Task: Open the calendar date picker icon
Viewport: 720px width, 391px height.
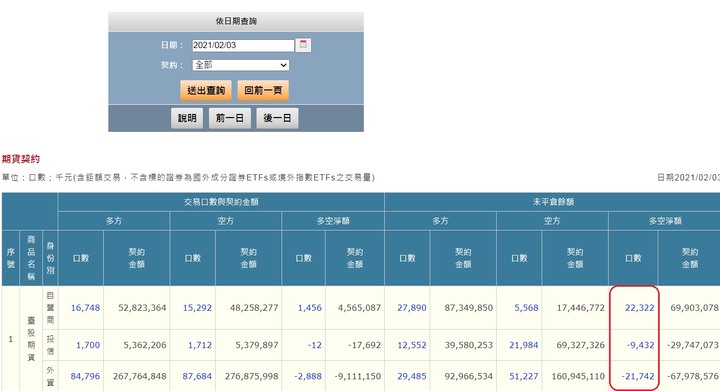Action: pos(303,45)
